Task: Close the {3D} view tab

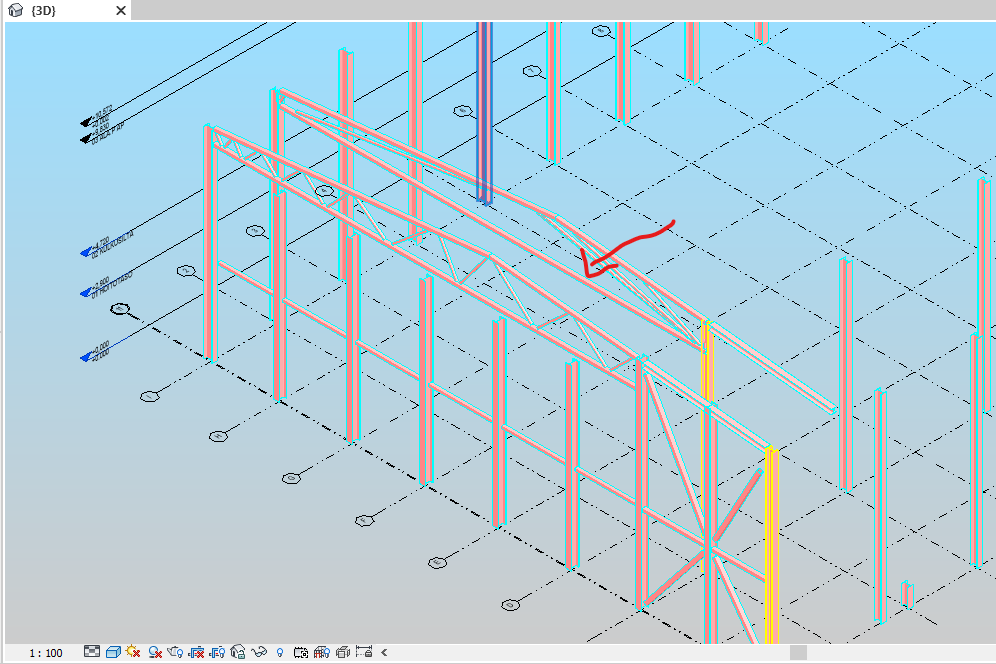Action: (x=120, y=11)
